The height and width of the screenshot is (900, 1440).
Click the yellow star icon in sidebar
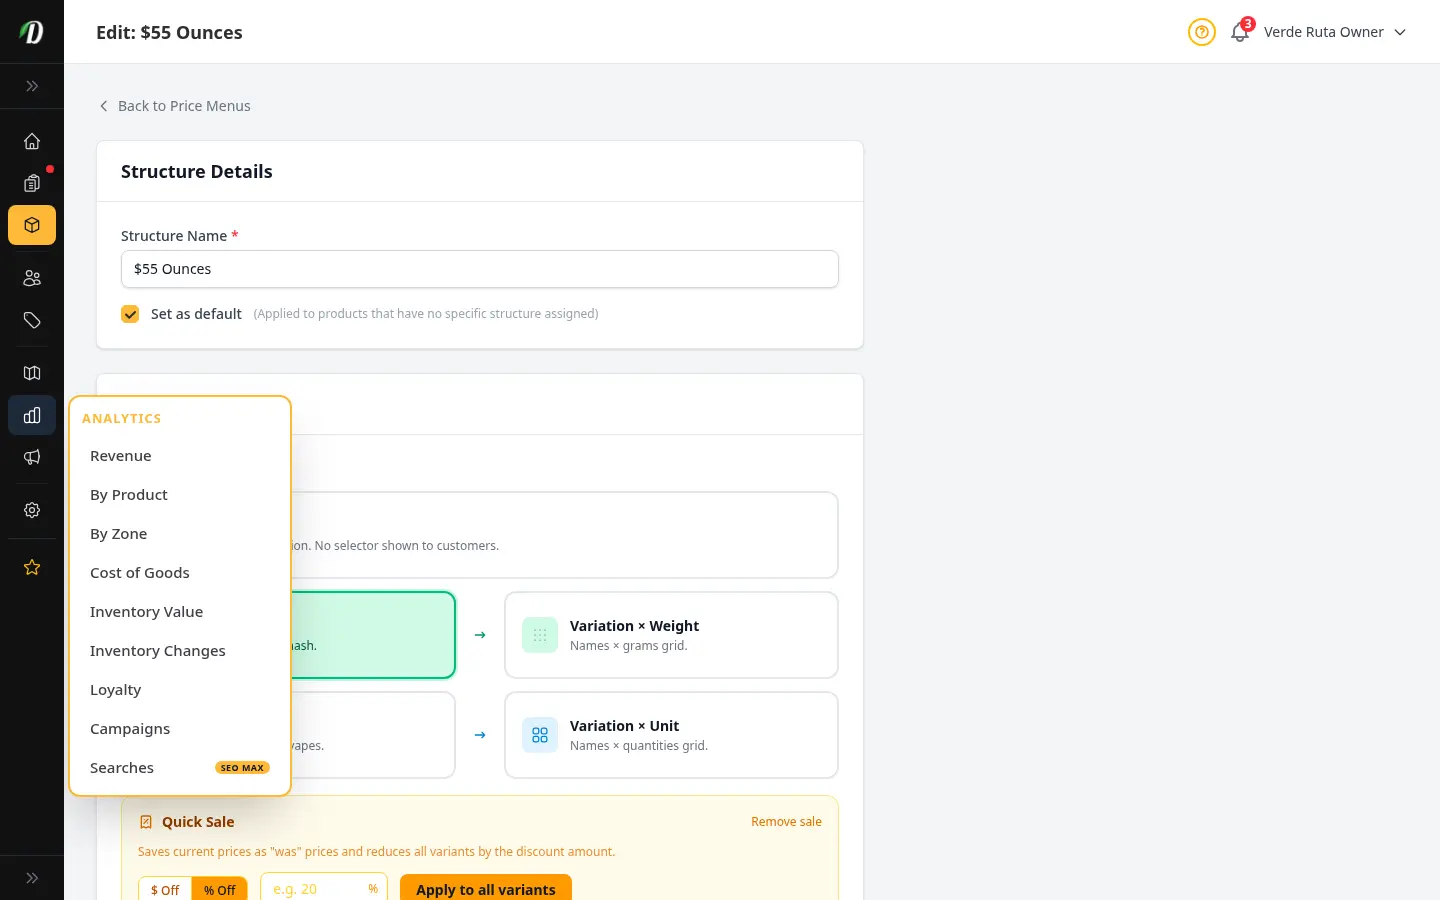tap(32, 567)
